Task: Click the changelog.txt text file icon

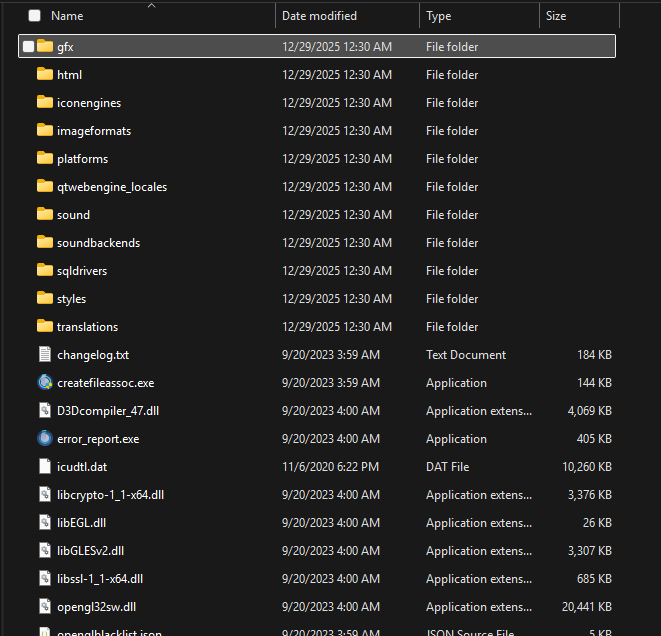Action: tap(45, 354)
